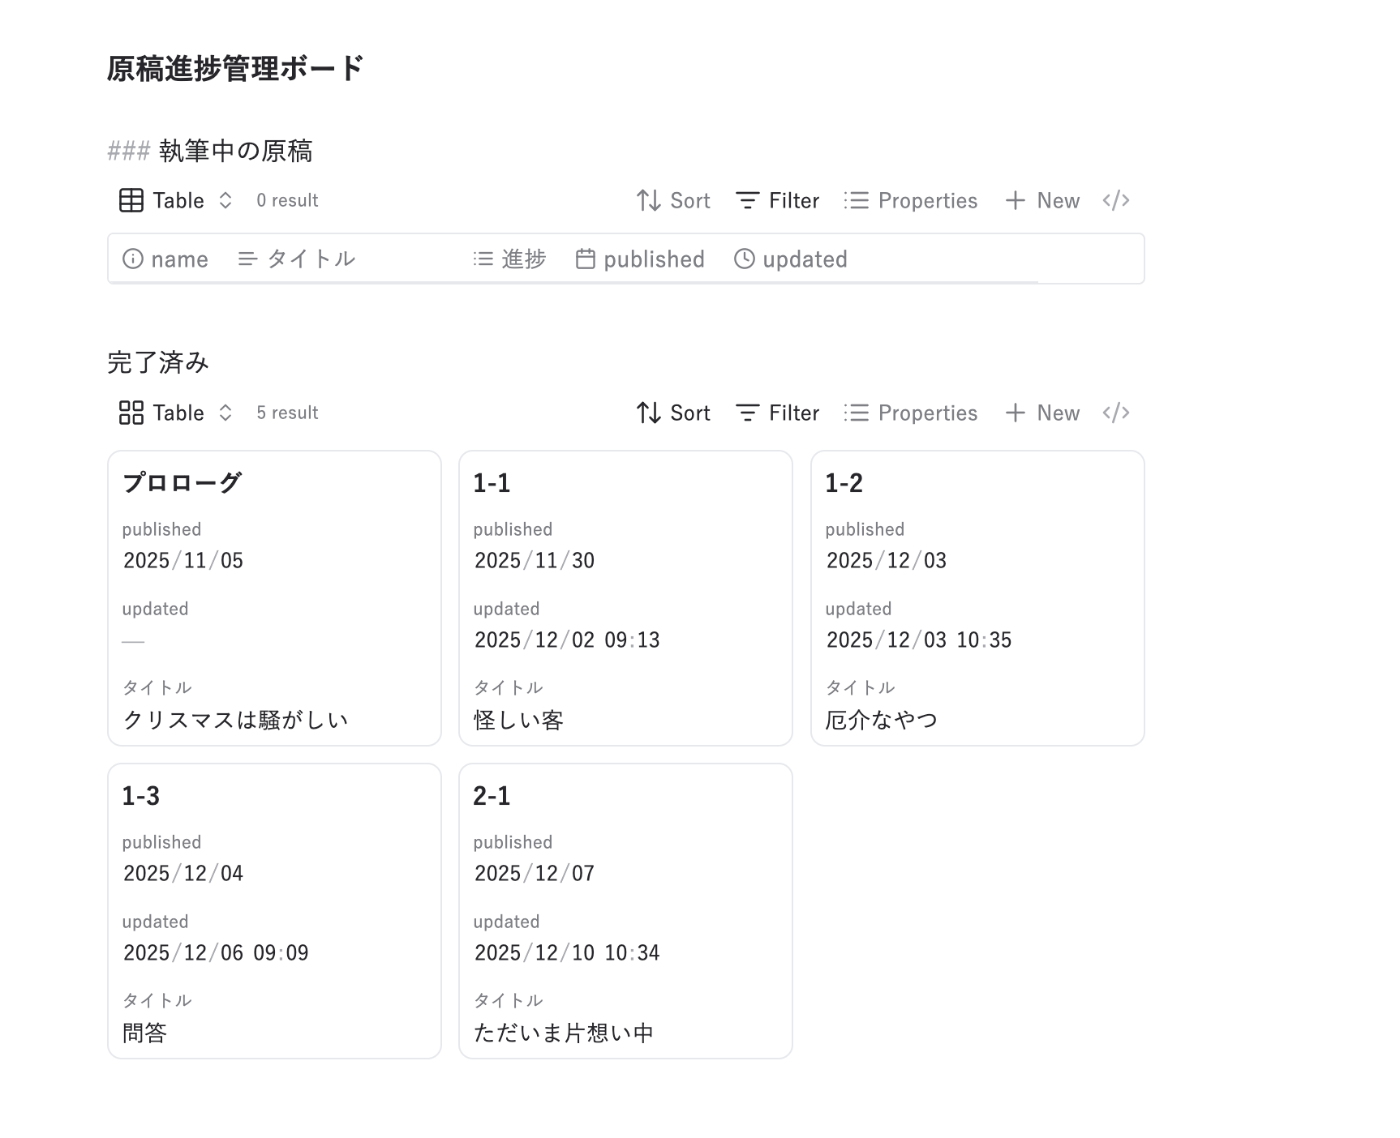Open the 1-2 card titled 厄介なやつ
Screen dimensions: 1400x1138
coord(977,598)
